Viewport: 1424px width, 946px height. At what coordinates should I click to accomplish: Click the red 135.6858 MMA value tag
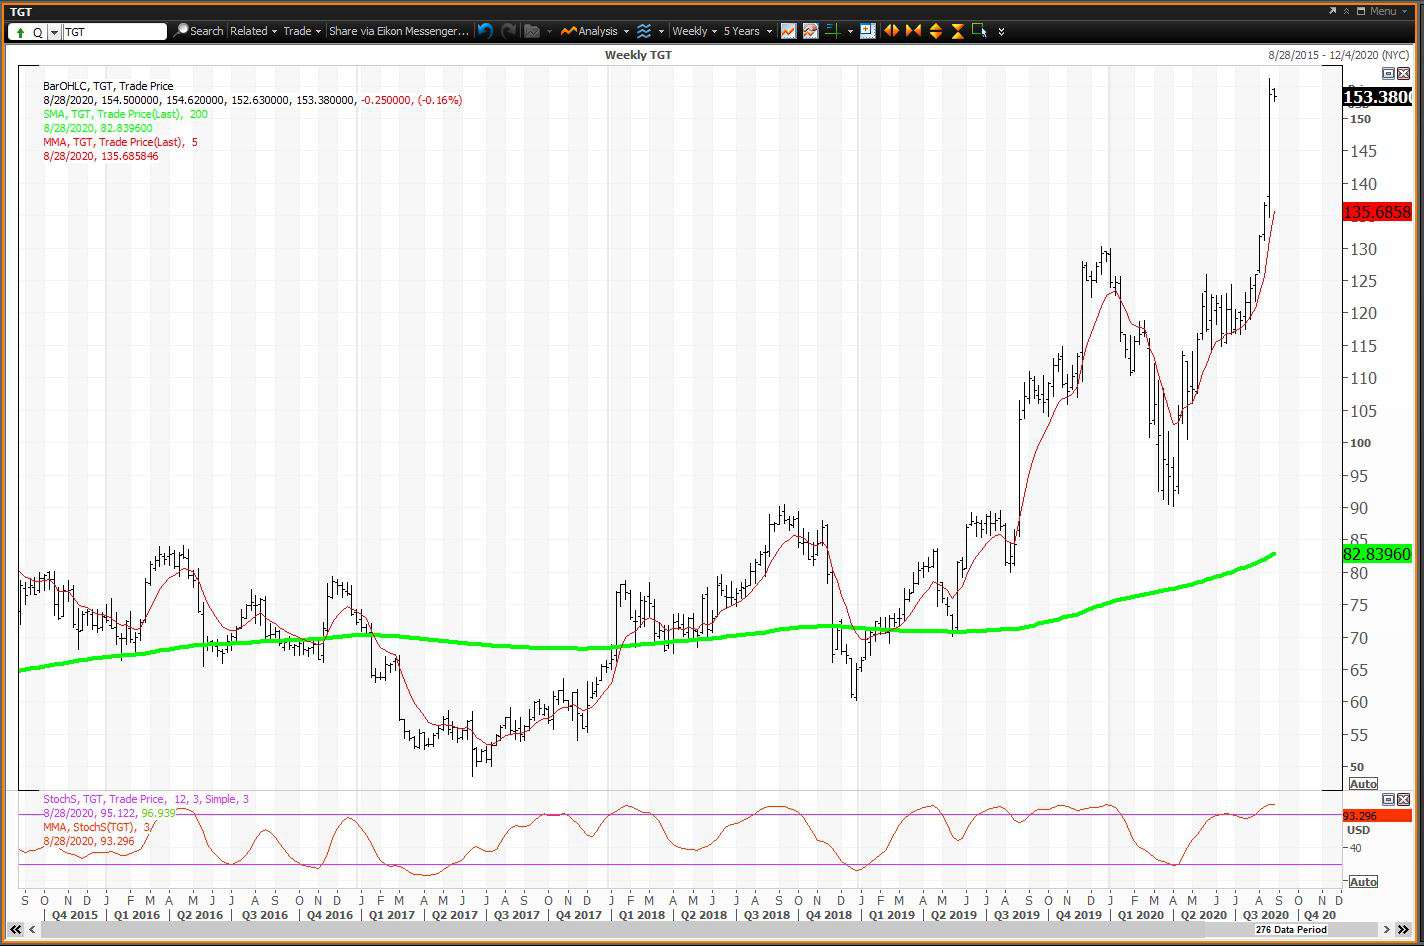pyautogui.click(x=1377, y=212)
